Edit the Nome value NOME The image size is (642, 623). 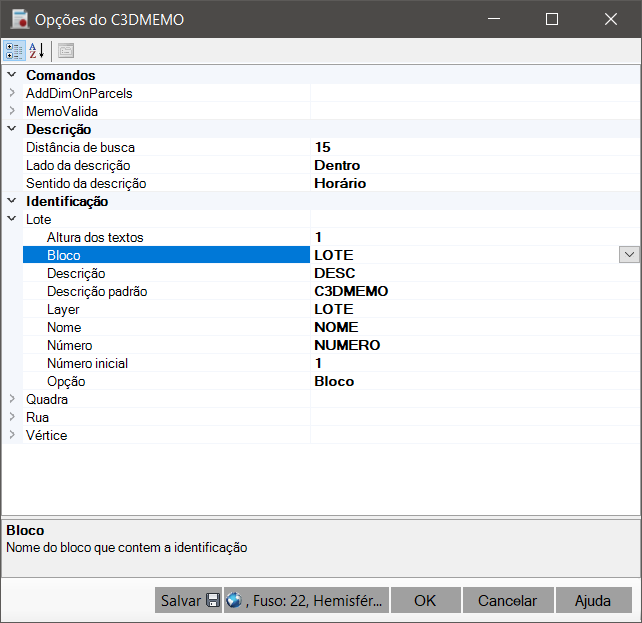(x=475, y=327)
